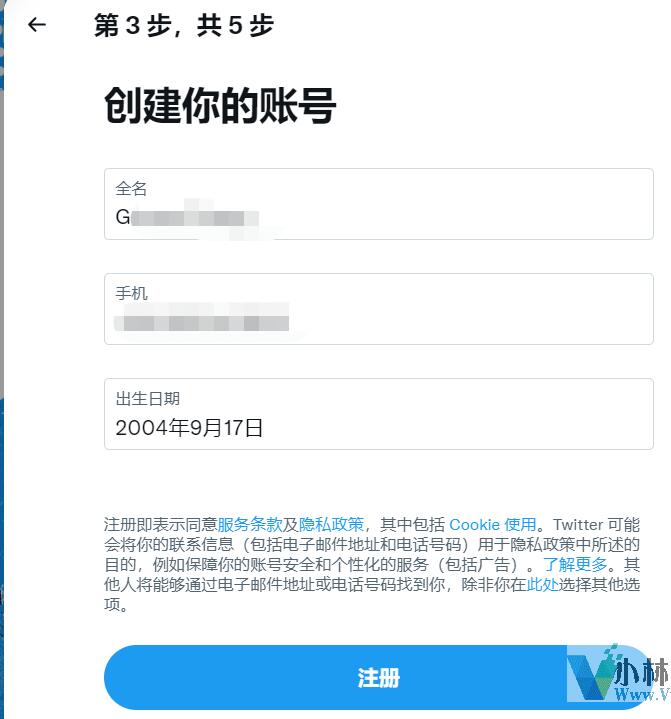Click the 2004年9月17日 date value
Screen dimensions: 671x719
pyautogui.click(x=189, y=428)
